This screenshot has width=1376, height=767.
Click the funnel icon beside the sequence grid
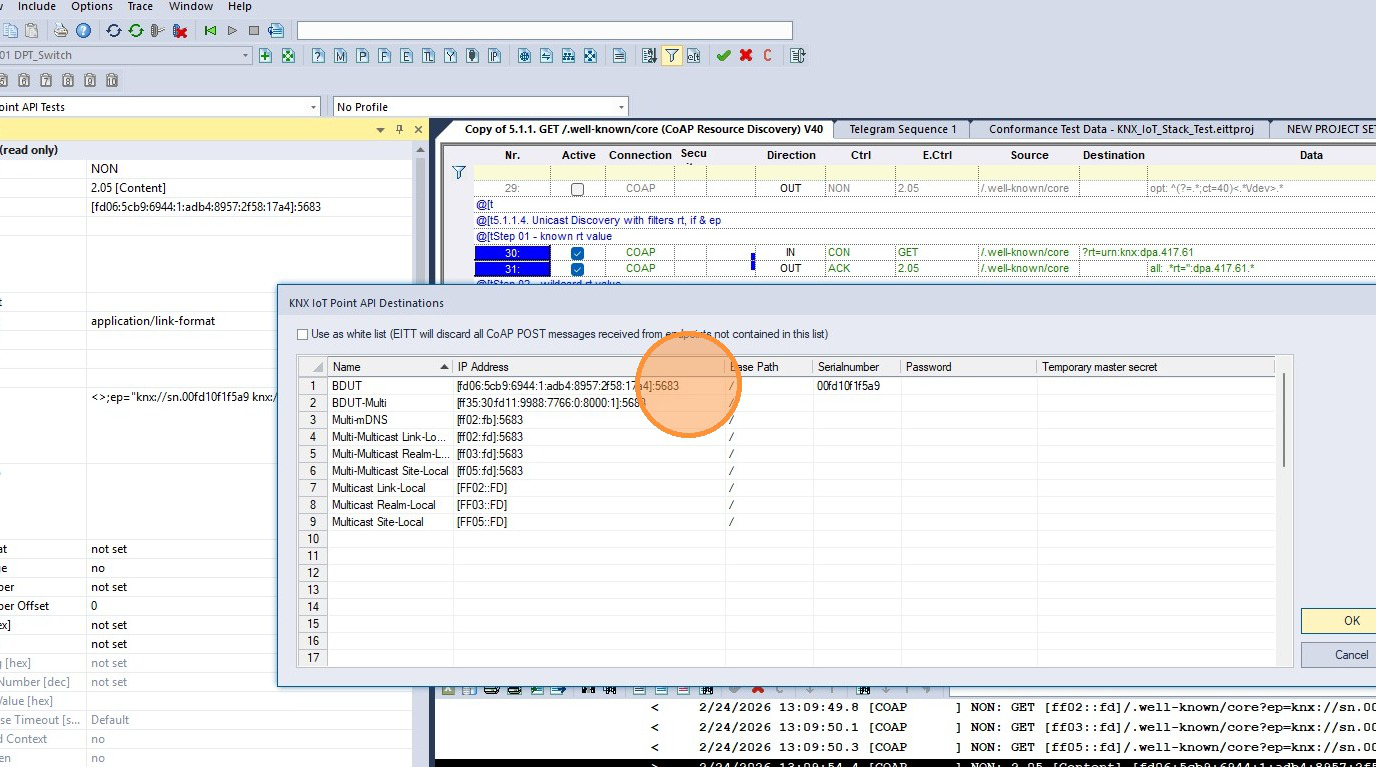(459, 172)
